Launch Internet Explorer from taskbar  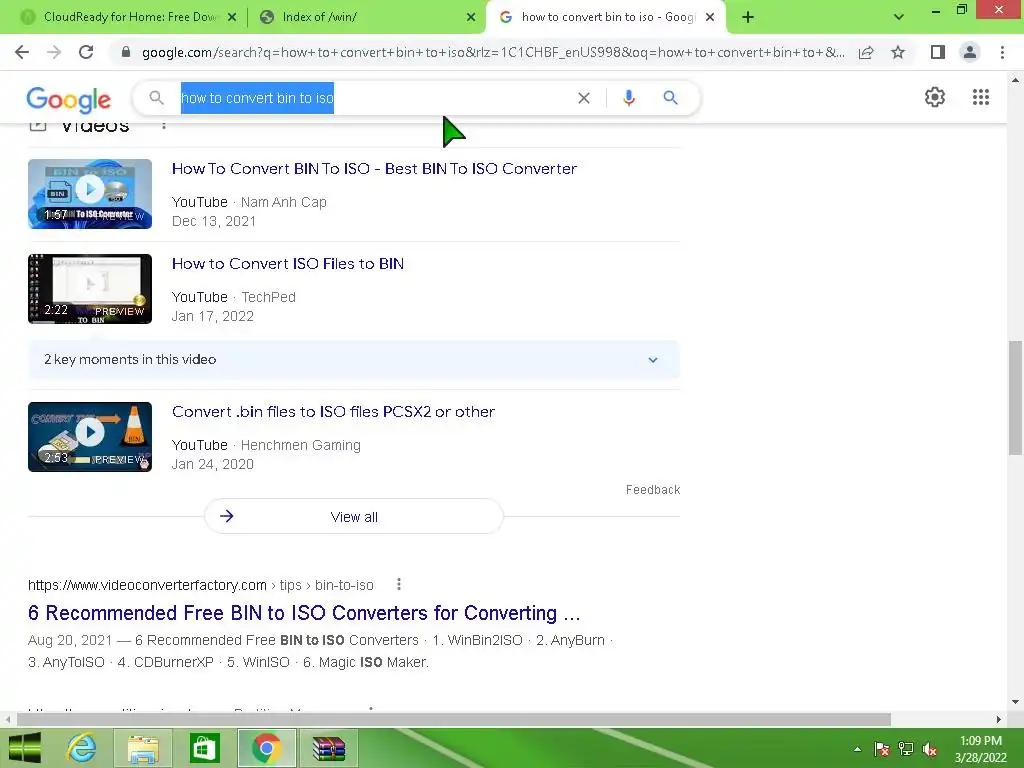click(82, 748)
